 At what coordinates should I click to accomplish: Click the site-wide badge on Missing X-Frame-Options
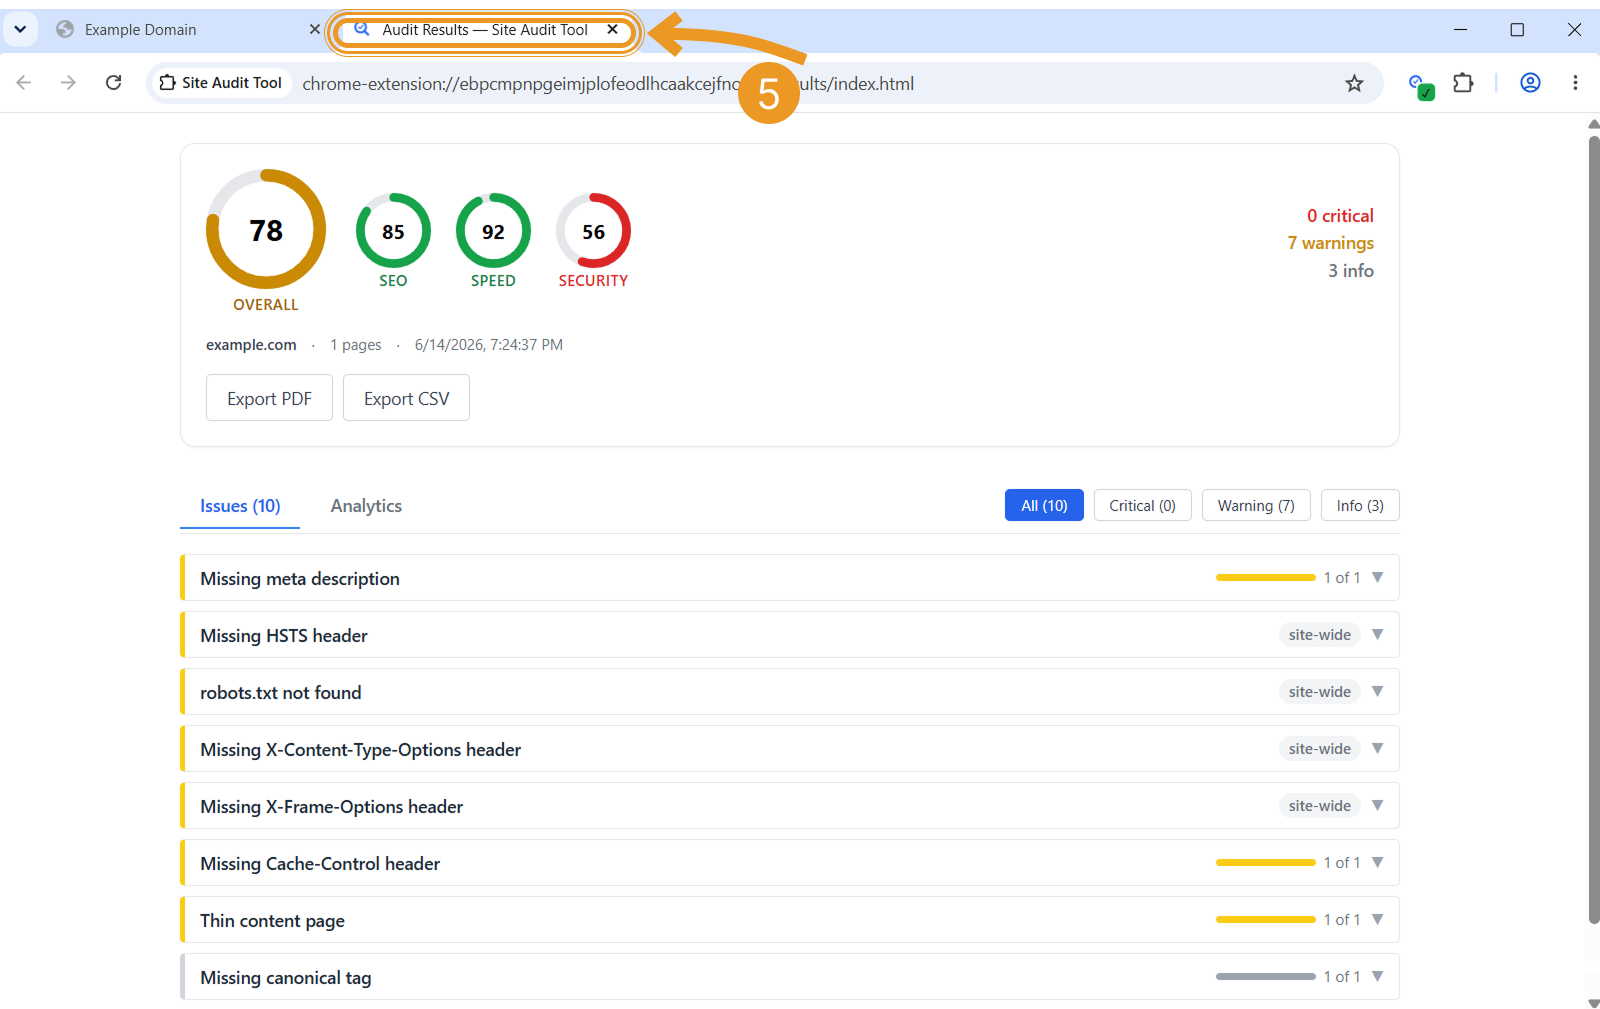(x=1319, y=806)
